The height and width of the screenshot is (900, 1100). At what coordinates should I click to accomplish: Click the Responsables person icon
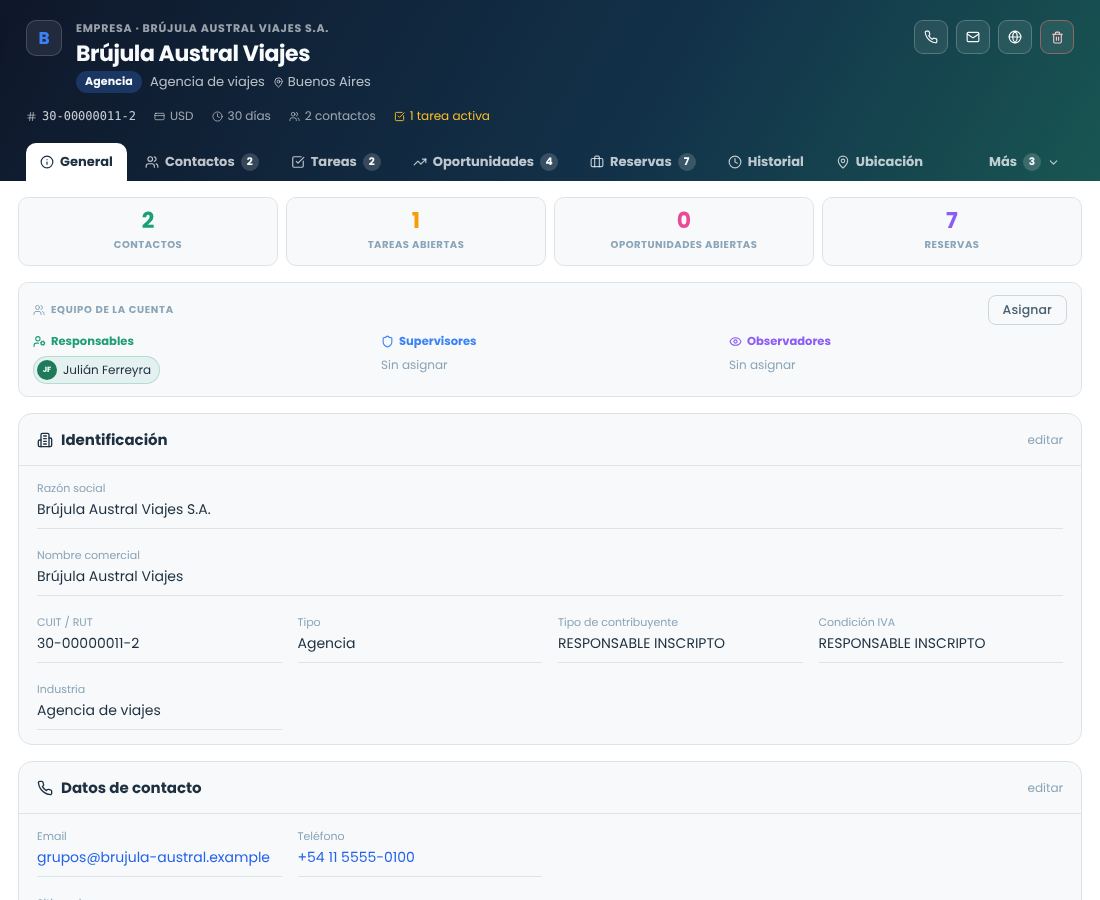coord(39,342)
